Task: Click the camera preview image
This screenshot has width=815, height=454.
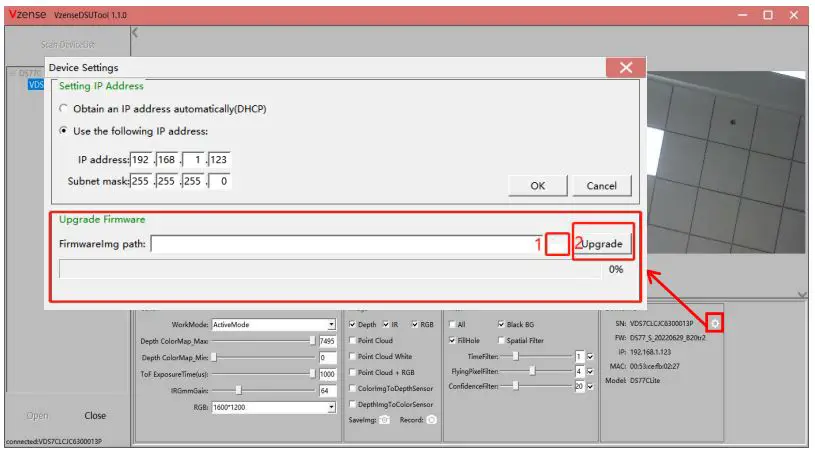Action: pyautogui.click(x=726, y=162)
